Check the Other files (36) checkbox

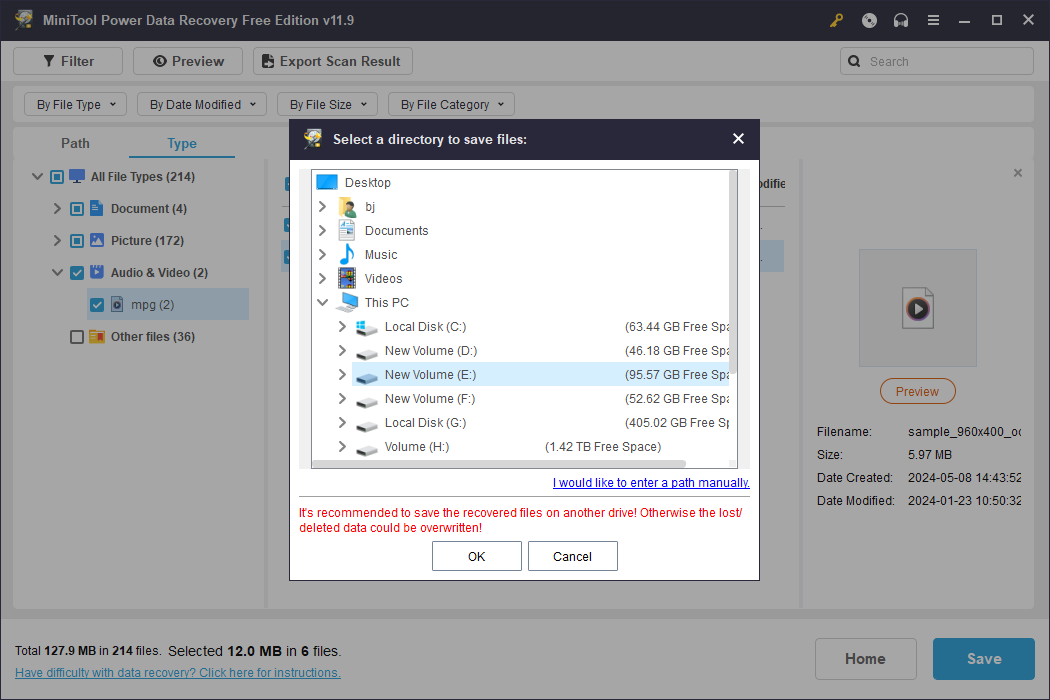pyautogui.click(x=77, y=337)
